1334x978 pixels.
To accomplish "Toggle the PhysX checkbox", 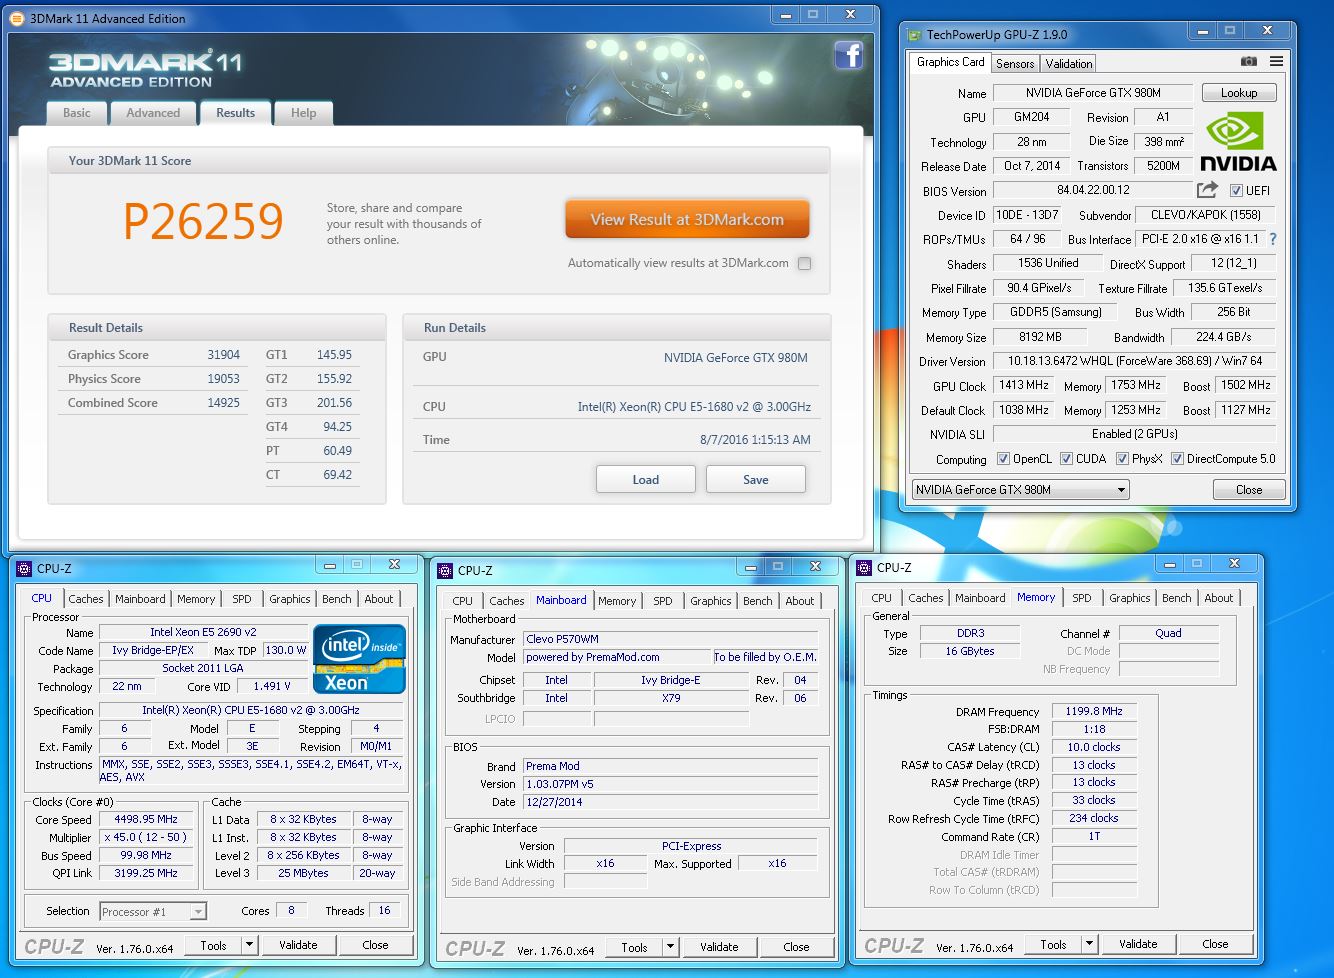I will tap(1122, 459).
